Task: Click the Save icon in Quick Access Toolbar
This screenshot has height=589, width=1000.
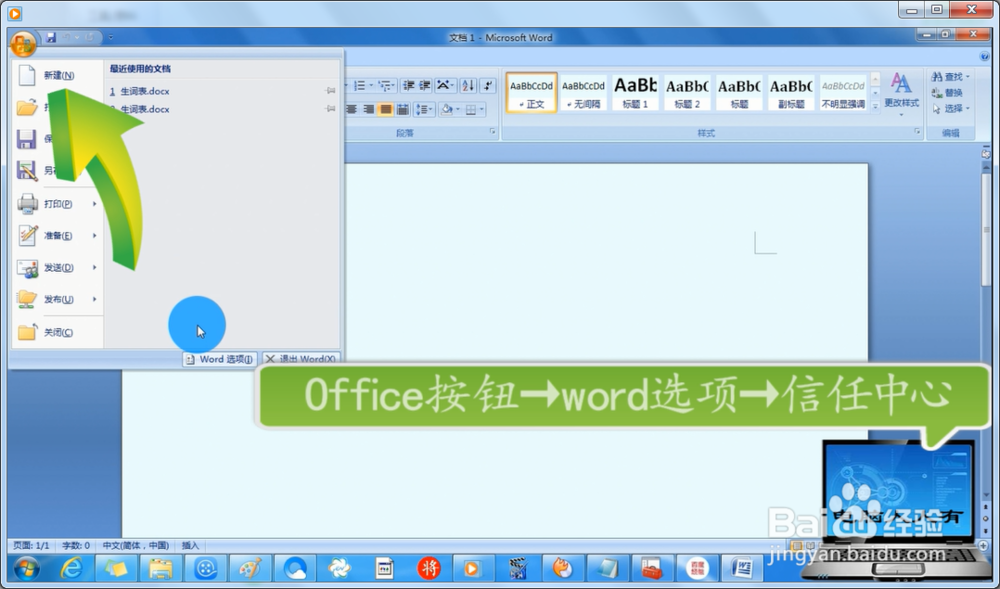Action: tap(51, 38)
